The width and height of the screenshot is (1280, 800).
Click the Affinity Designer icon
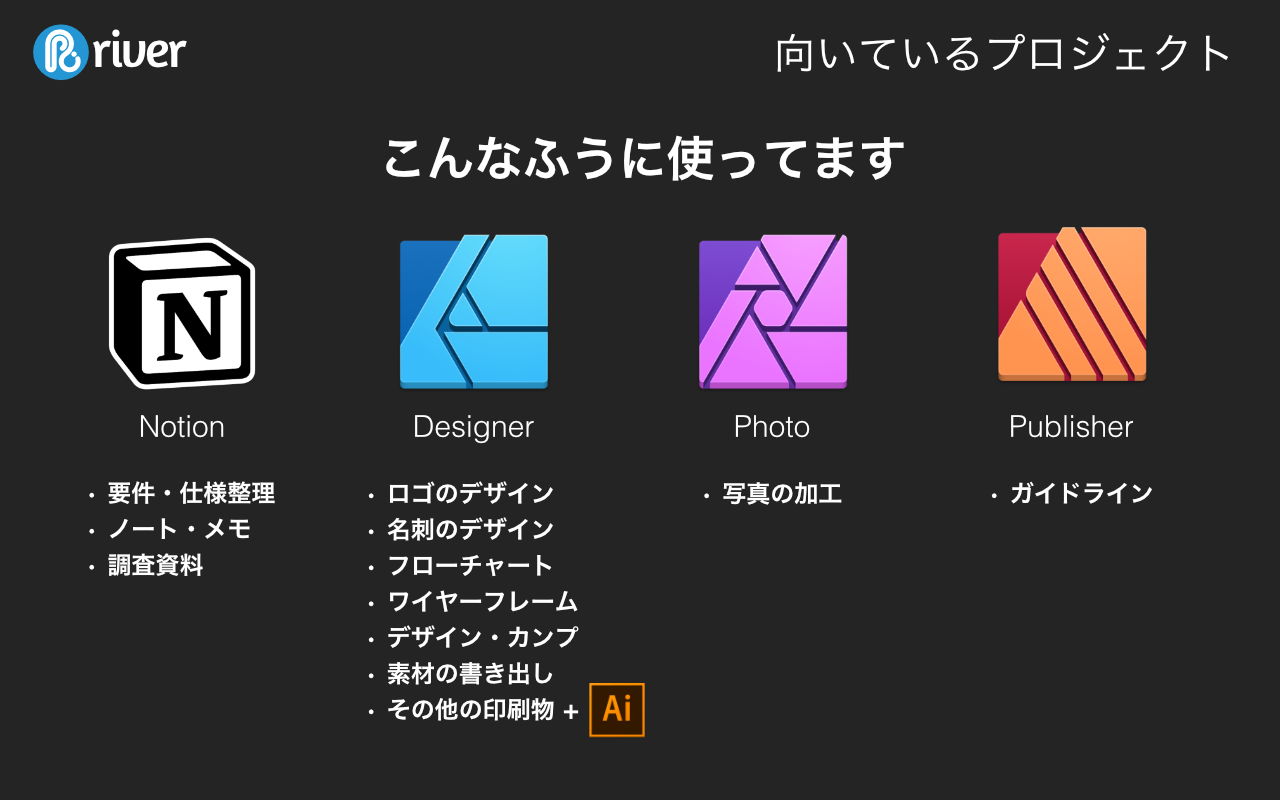tap(474, 311)
